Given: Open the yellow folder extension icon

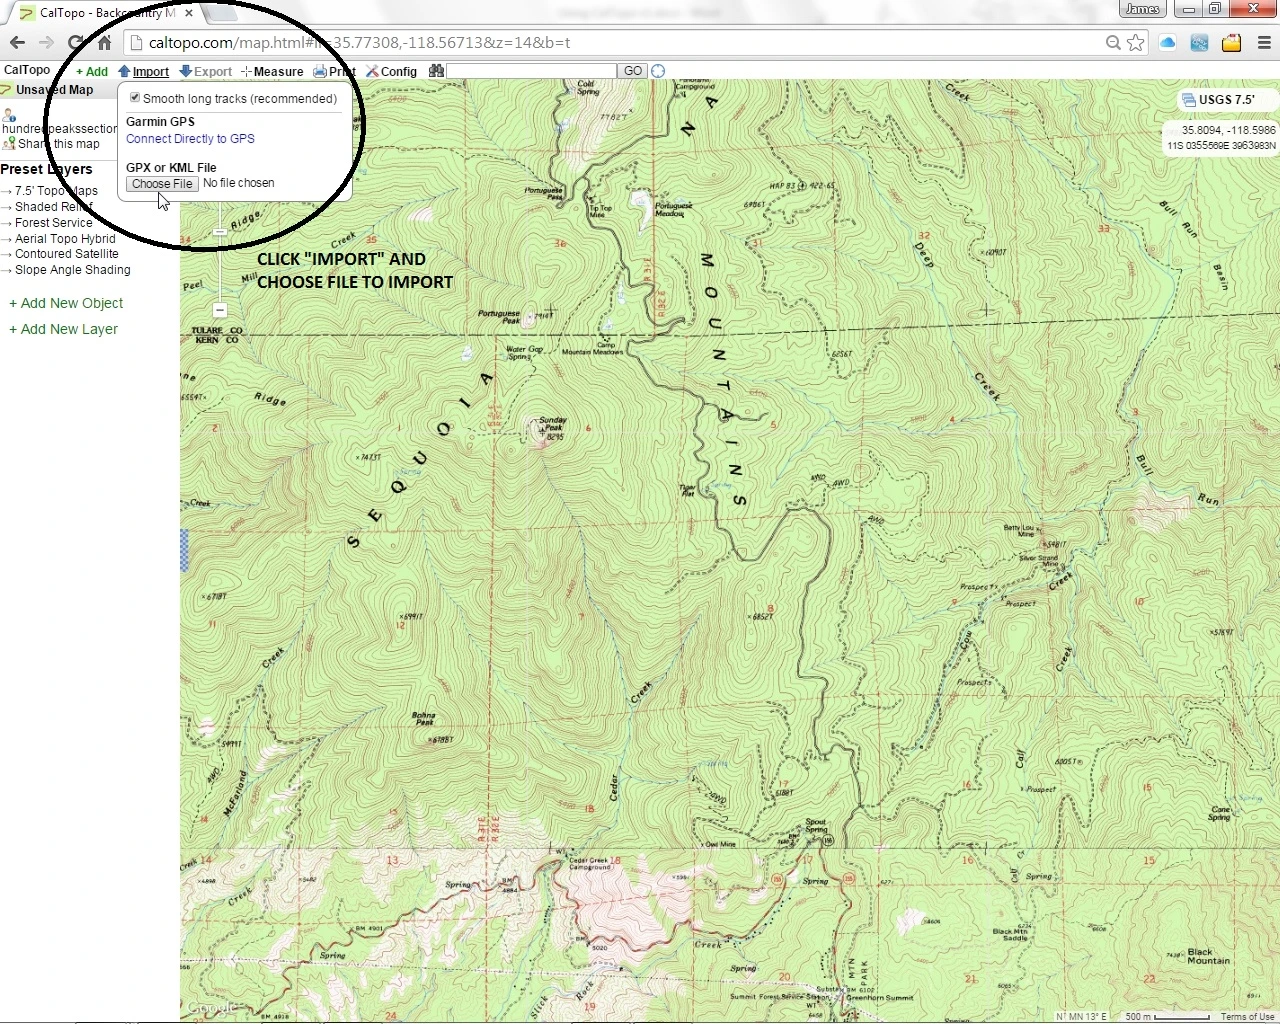Looking at the screenshot, I should click(1231, 42).
